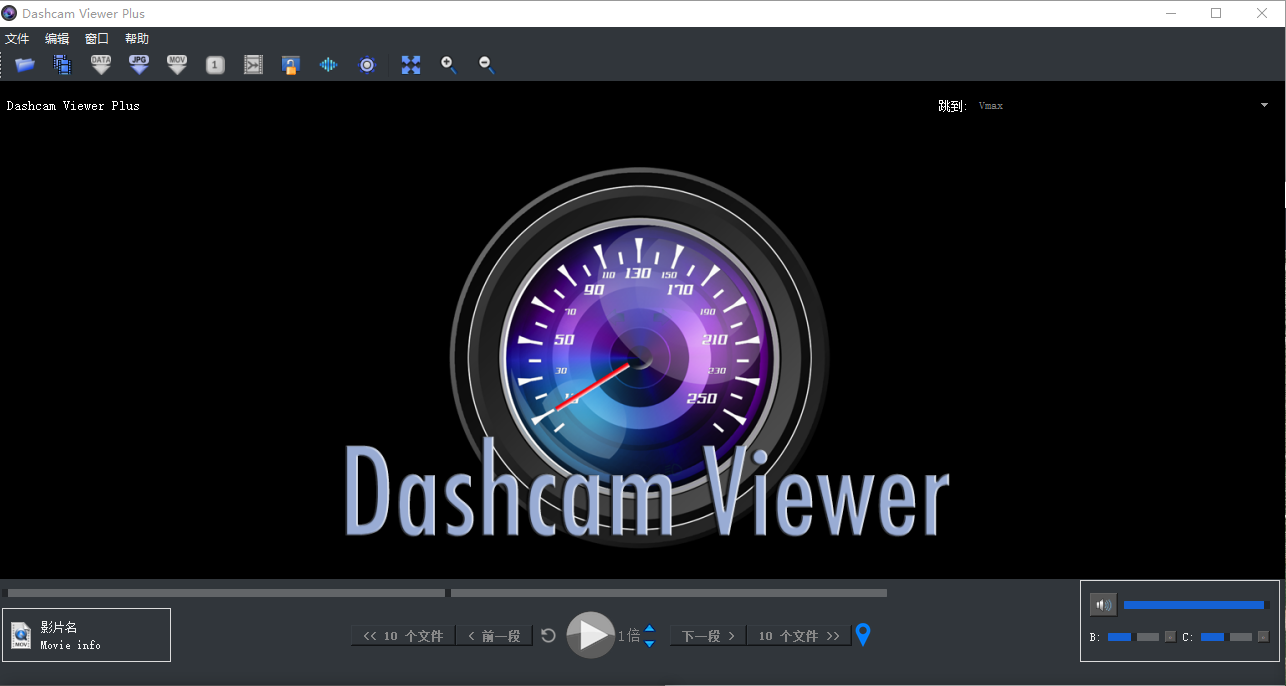Mute audio with the speaker button
Image resolution: width=1286 pixels, height=686 pixels.
1103,604
